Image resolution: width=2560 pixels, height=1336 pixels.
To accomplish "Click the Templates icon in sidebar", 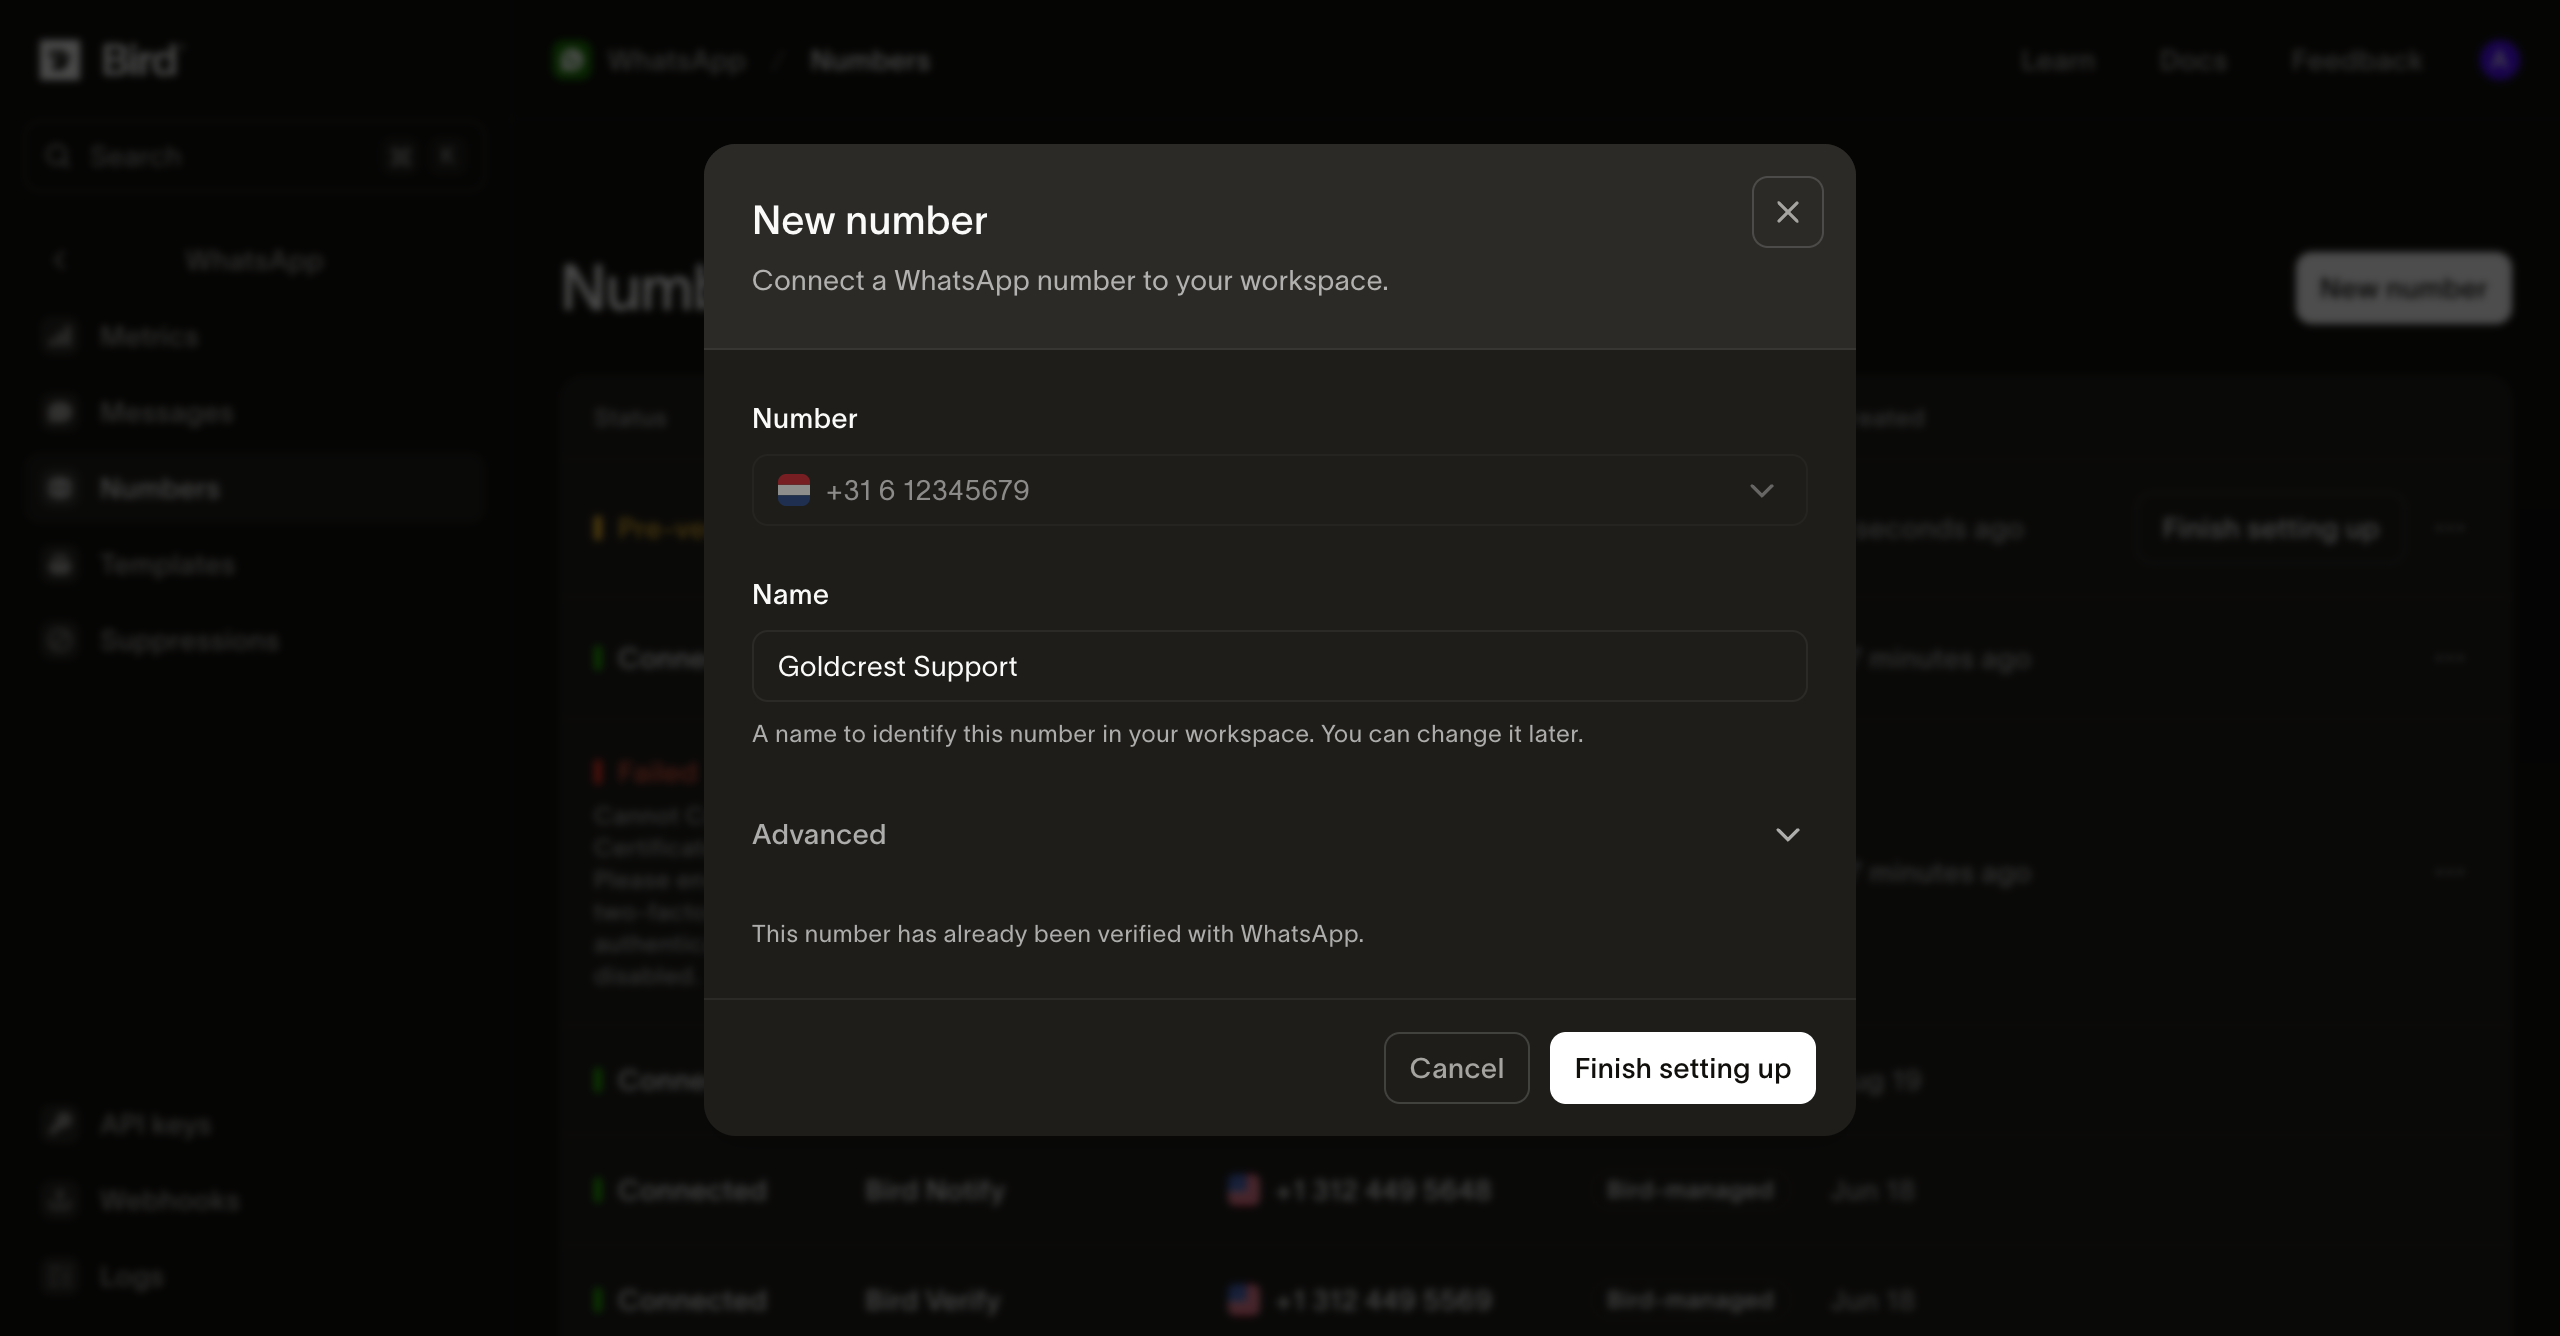I will point(60,564).
